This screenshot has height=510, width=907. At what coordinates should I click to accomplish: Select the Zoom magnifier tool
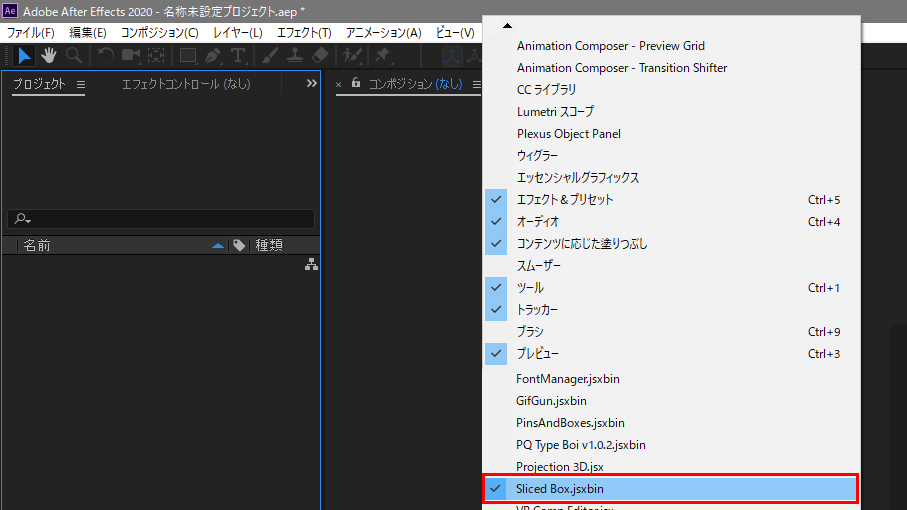pos(73,56)
